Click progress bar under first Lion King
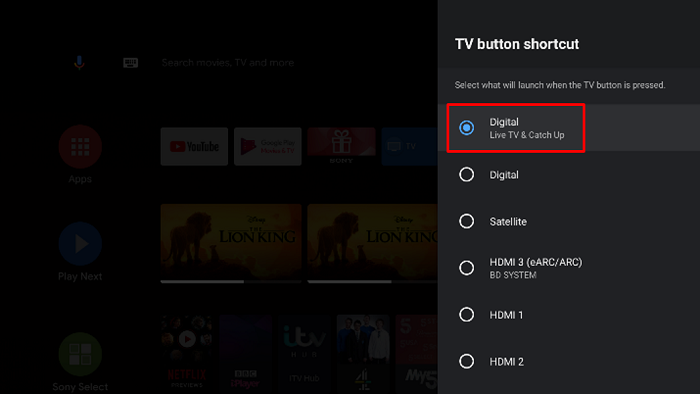700x394 pixels. point(231,282)
